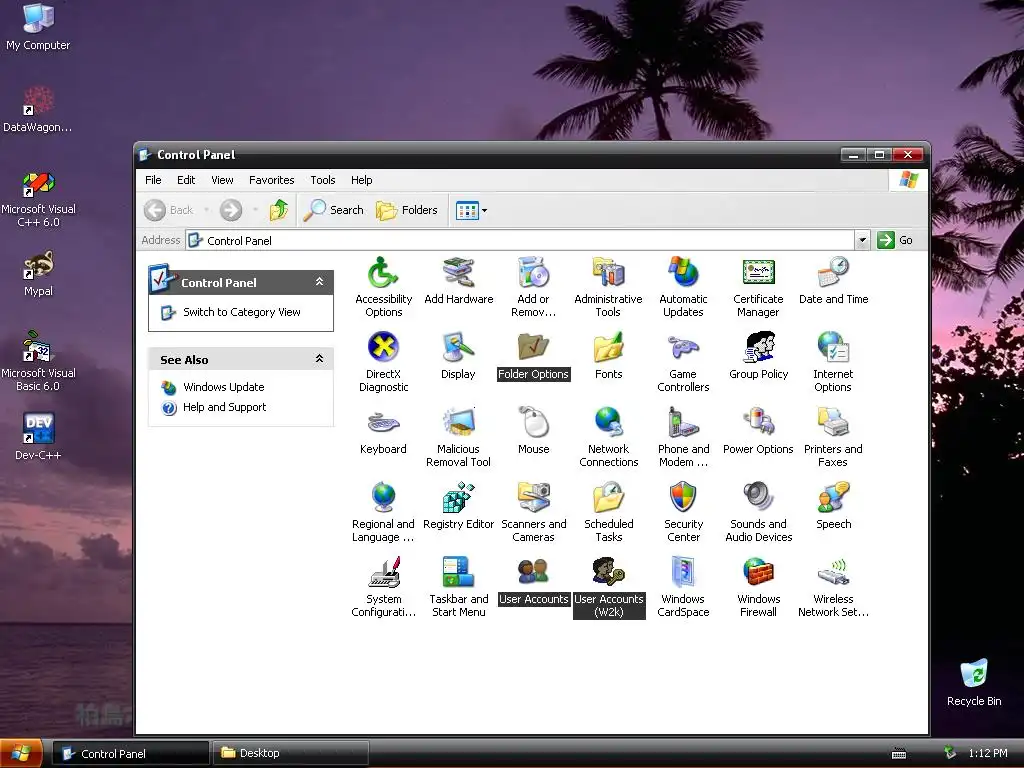This screenshot has width=1024, height=768.
Task: Select the Internet Options icon
Action: point(833,362)
